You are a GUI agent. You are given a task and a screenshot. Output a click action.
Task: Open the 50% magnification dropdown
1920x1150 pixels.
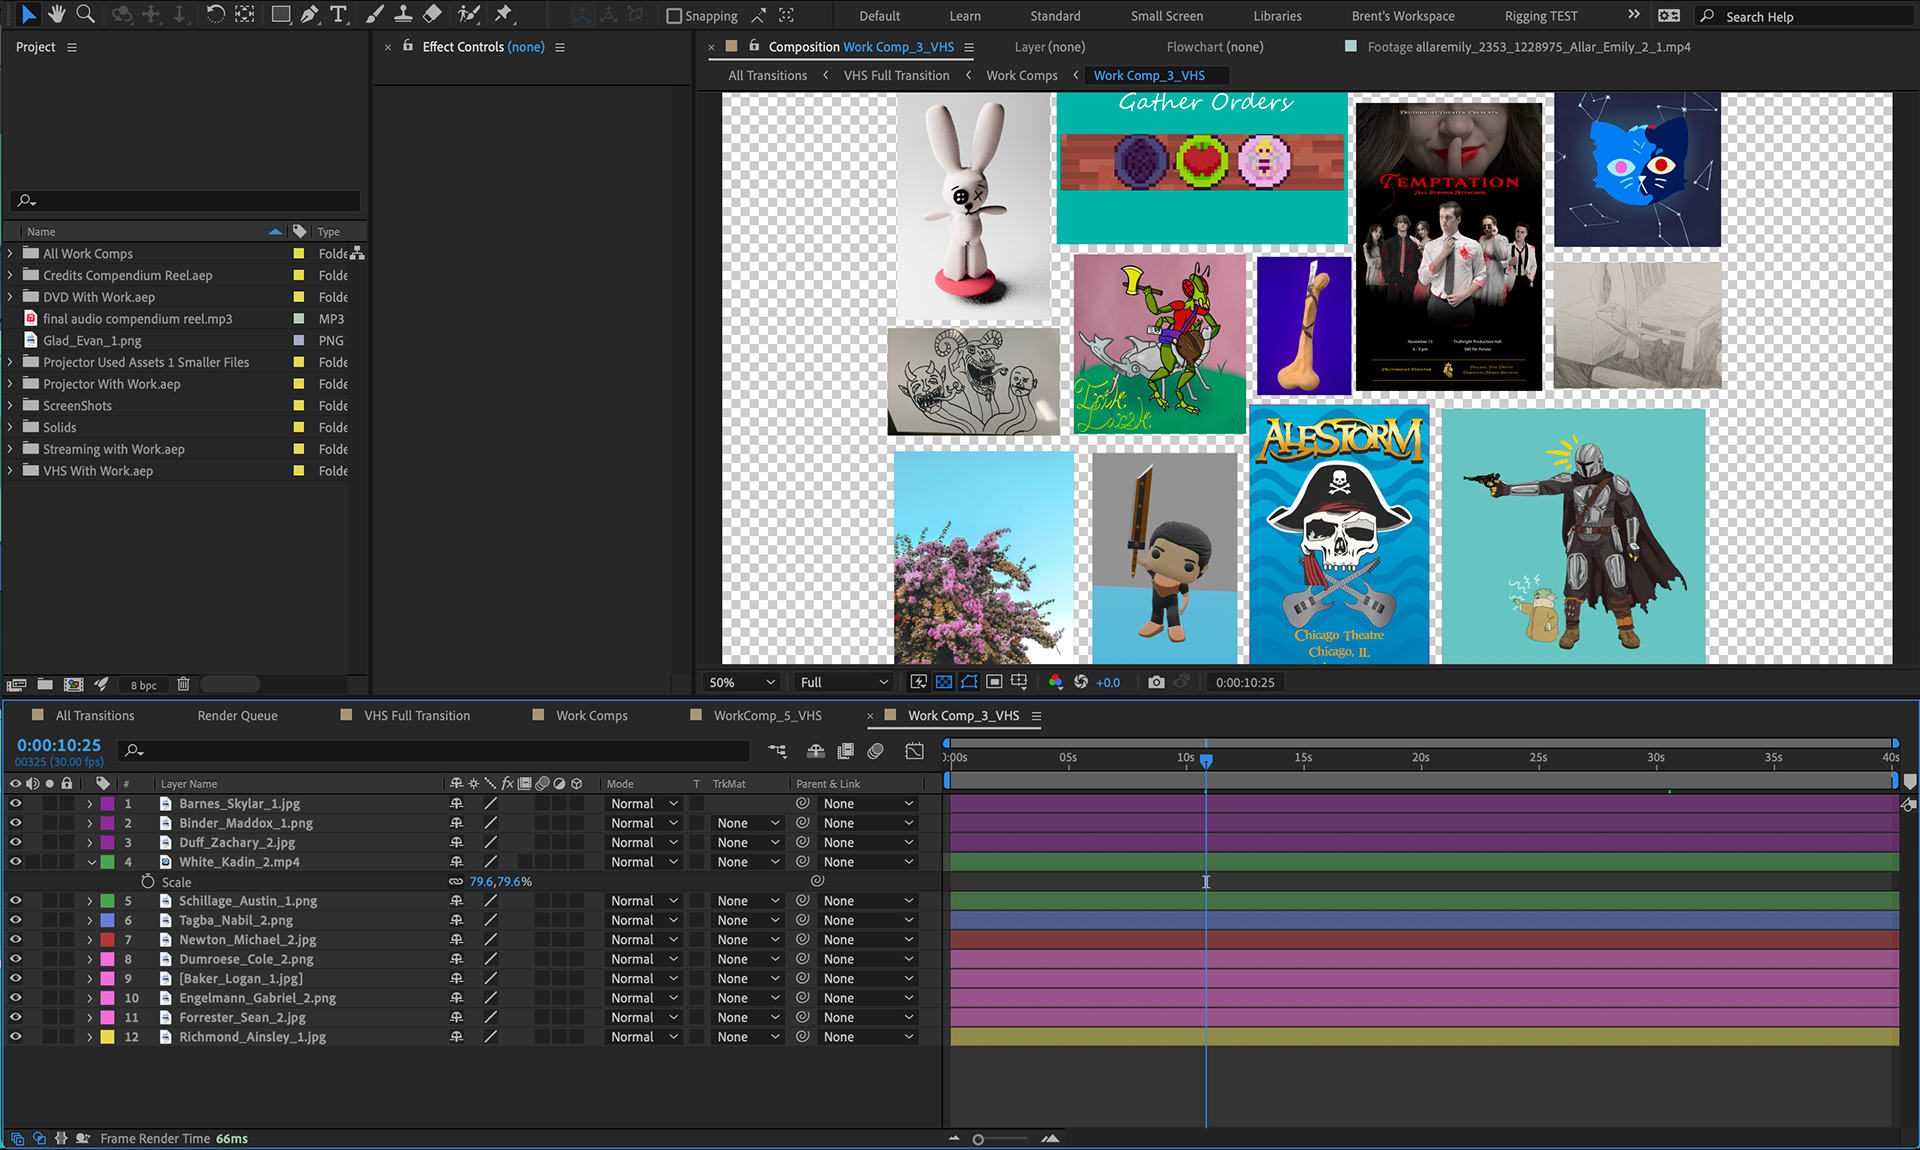(x=742, y=682)
